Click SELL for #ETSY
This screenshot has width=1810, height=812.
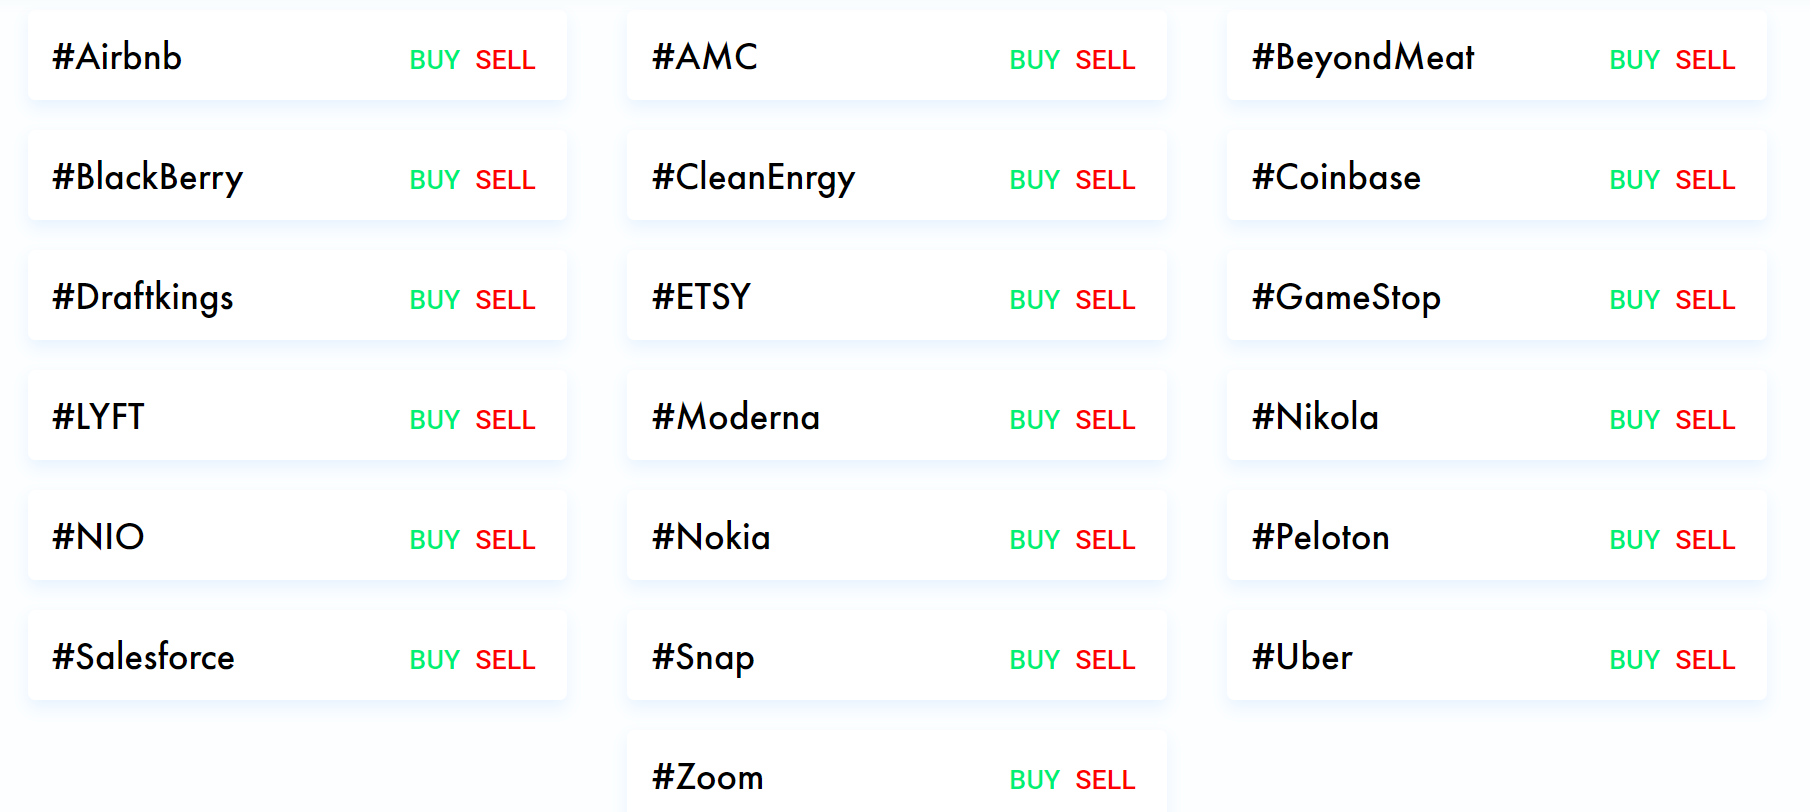[1105, 300]
